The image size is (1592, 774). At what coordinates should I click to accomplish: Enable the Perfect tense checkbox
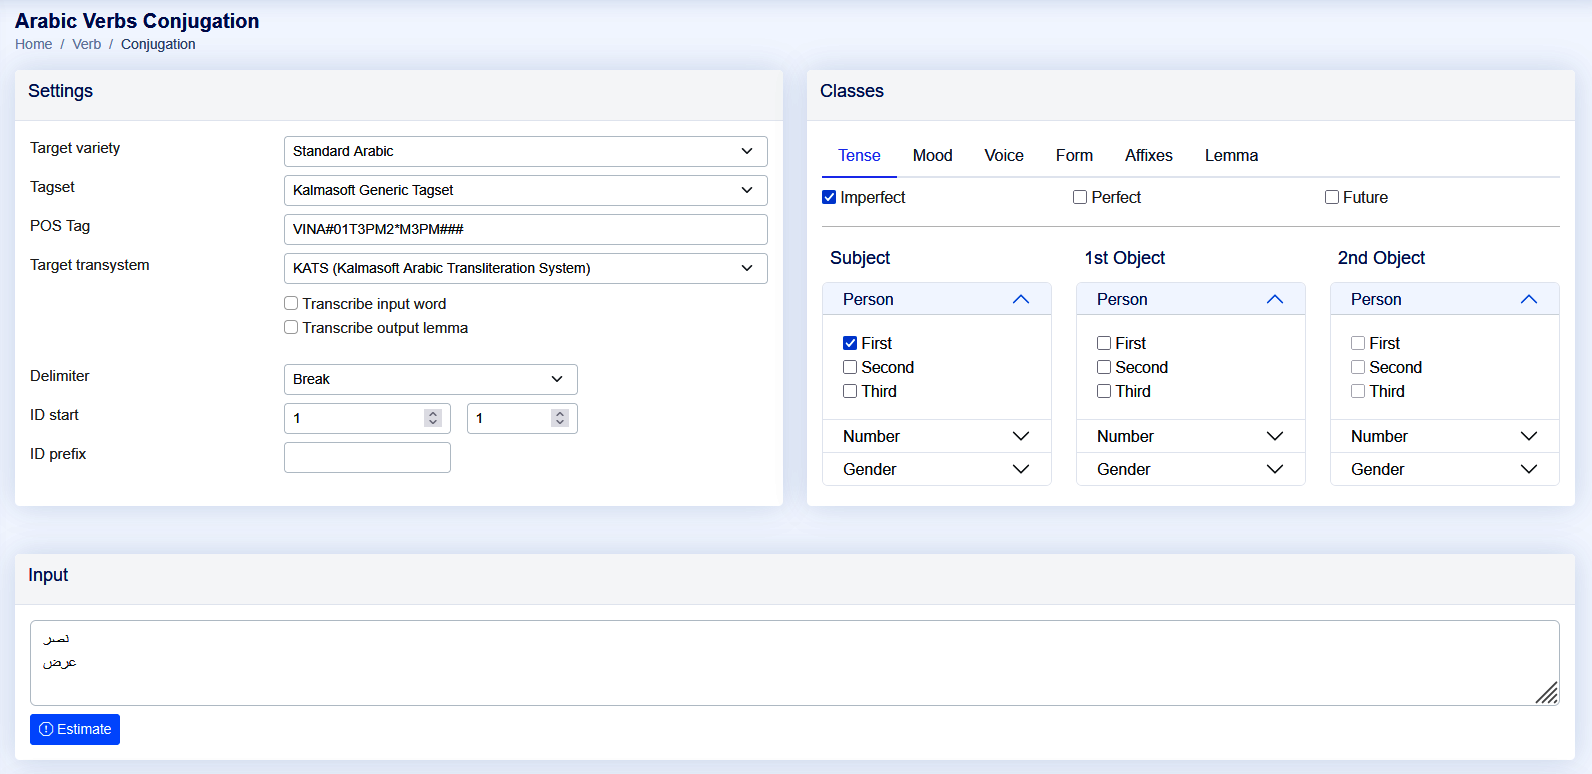pos(1080,197)
